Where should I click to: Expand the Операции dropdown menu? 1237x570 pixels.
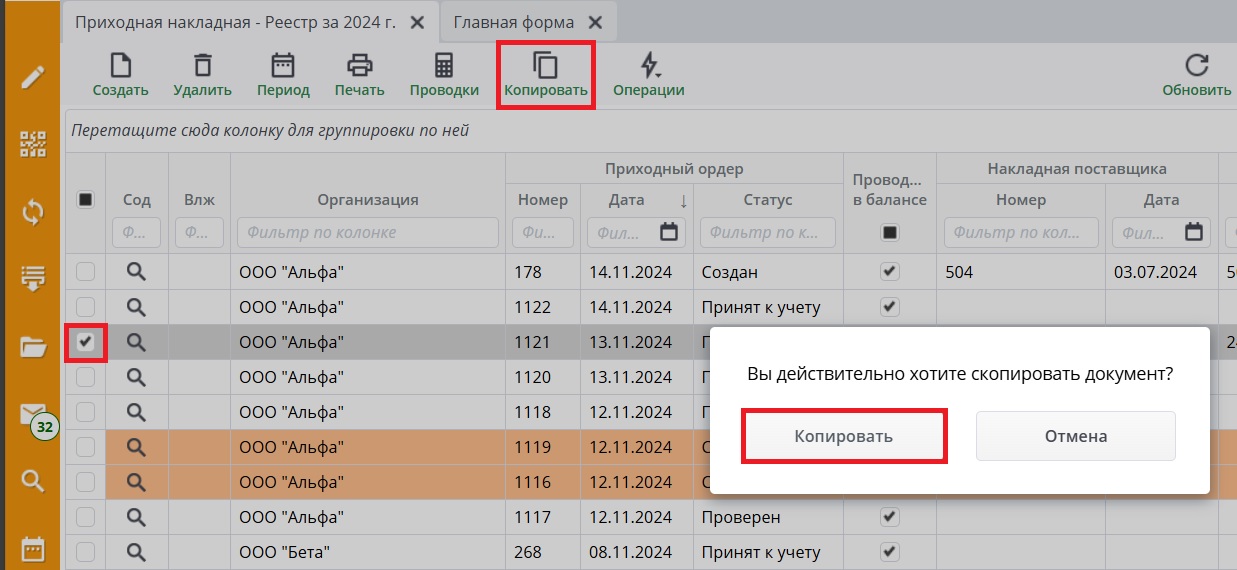649,67
